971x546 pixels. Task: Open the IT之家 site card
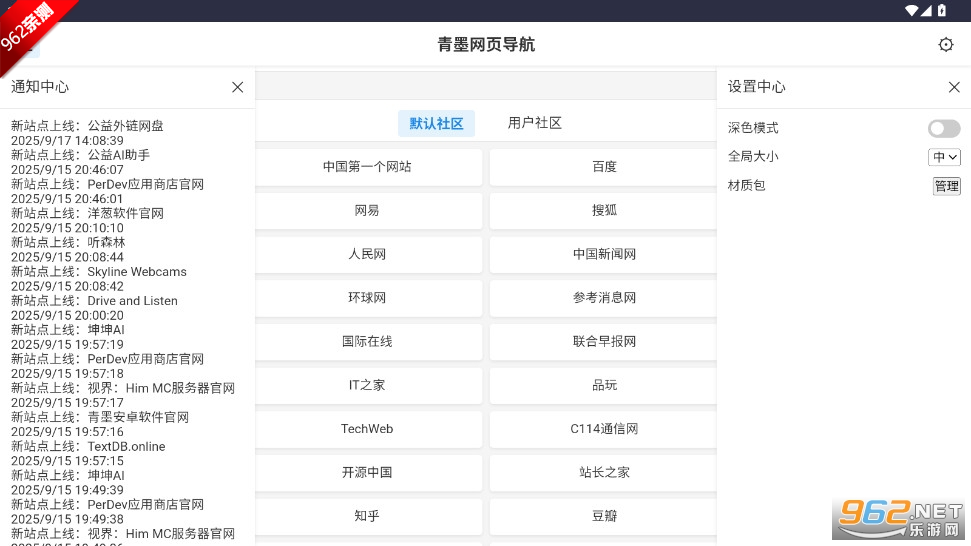click(x=368, y=385)
